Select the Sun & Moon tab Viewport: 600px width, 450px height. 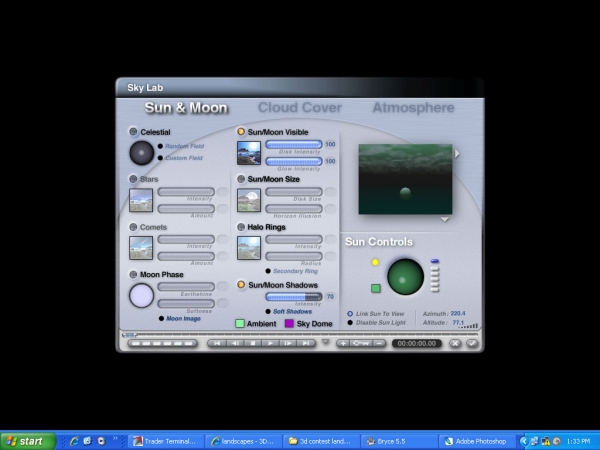(186, 108)
